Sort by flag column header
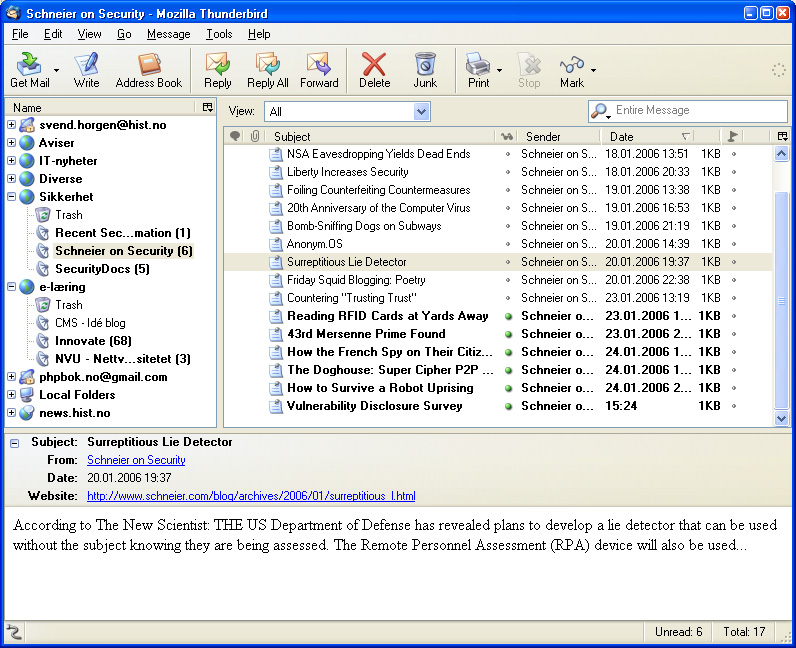The image size is (796, 648). [732, 136]
